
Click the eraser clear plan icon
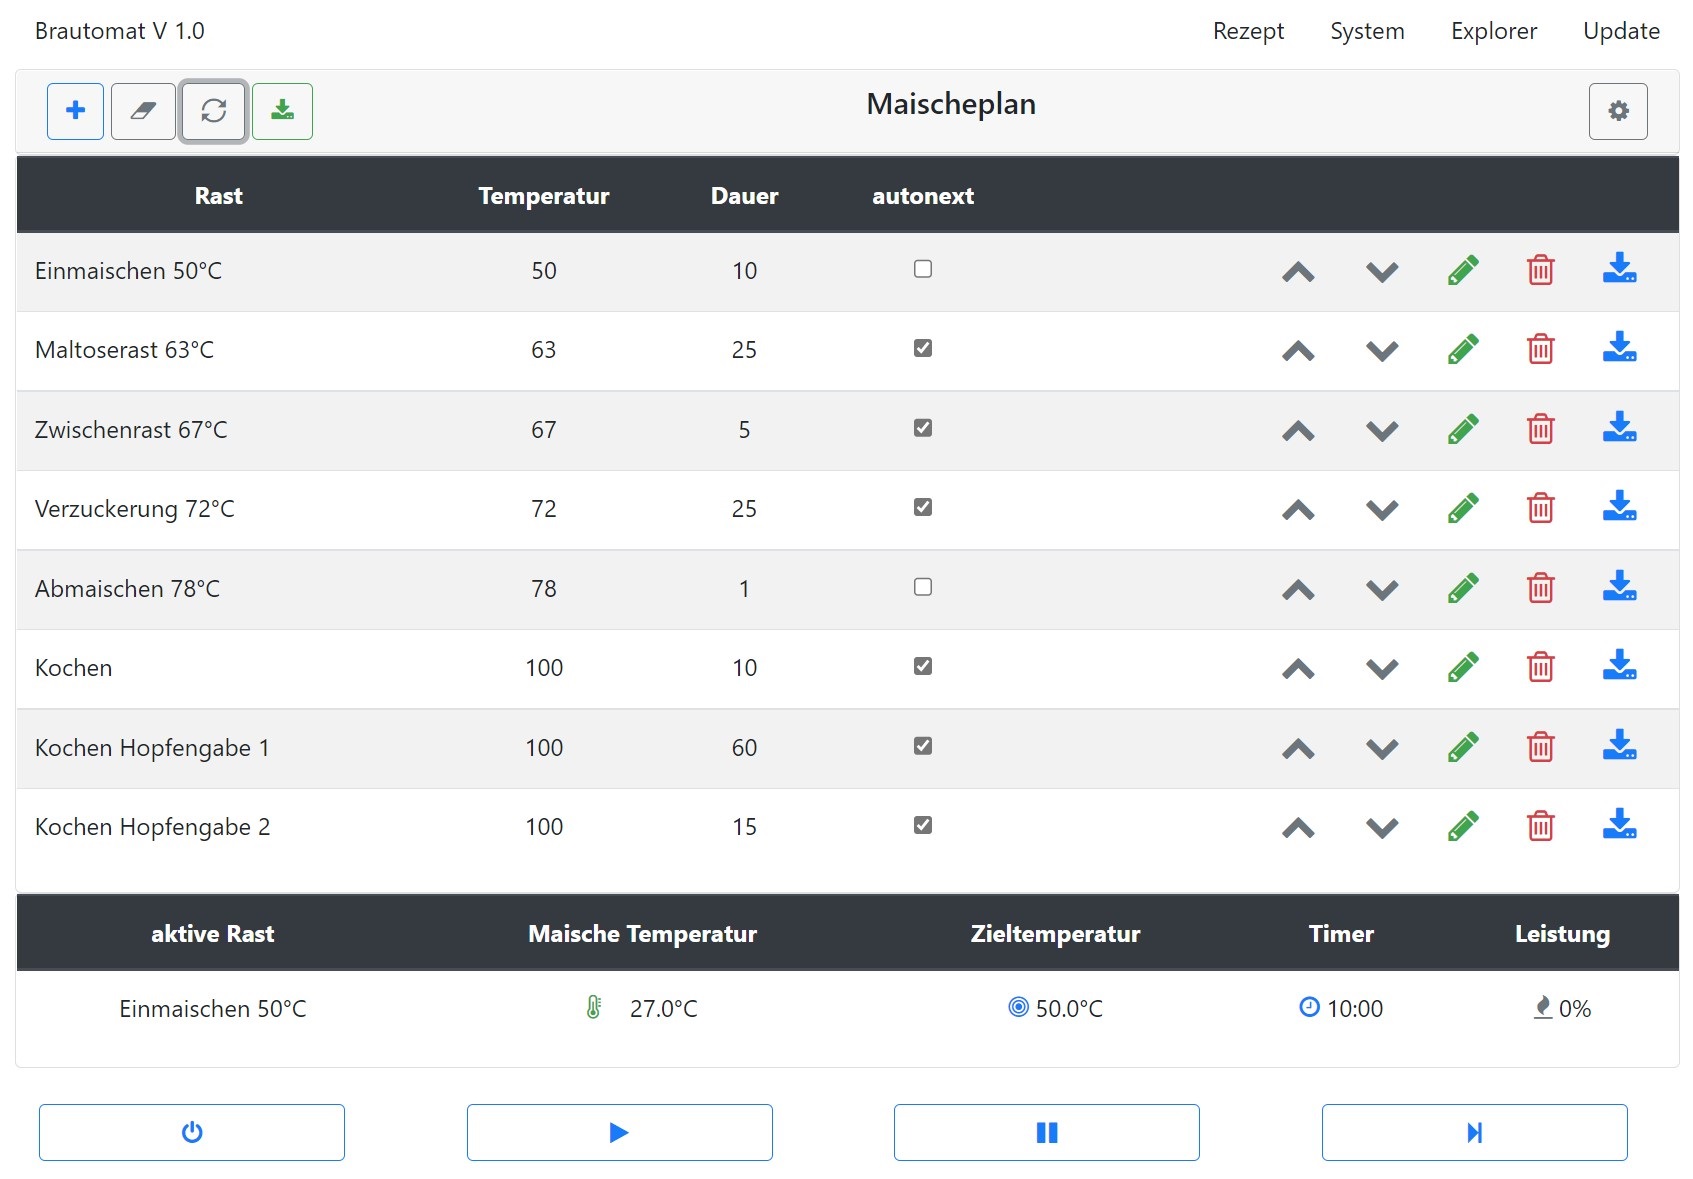pos(143,111)
